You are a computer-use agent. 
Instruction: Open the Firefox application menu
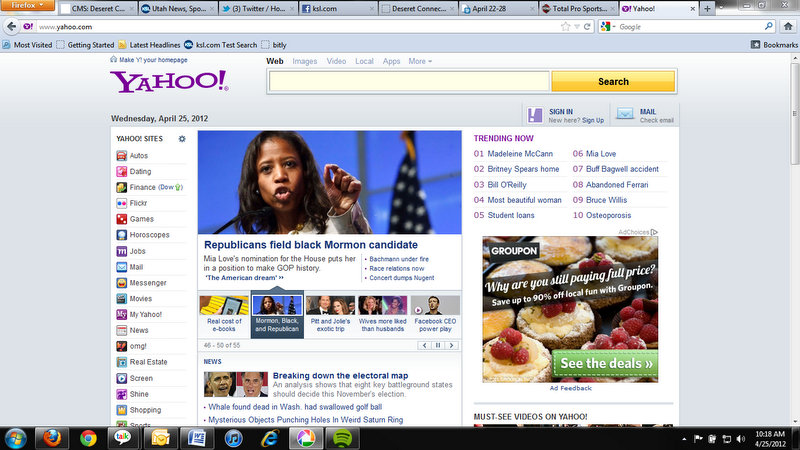27,6
